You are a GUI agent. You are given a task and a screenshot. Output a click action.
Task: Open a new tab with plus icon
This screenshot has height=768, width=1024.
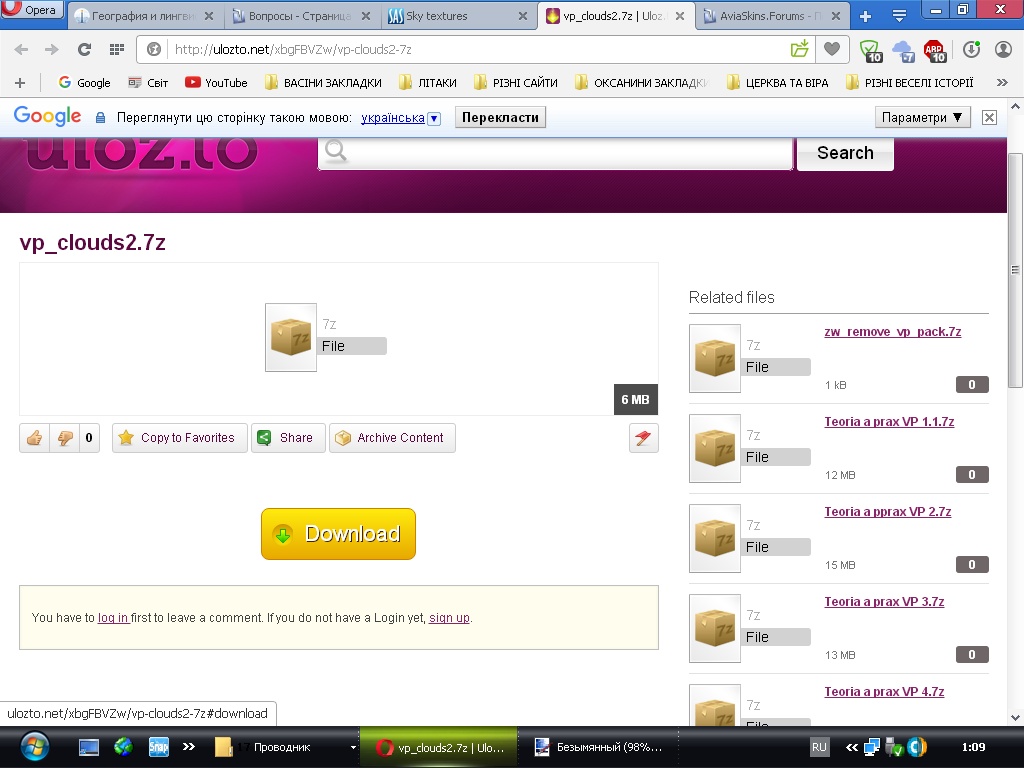865,16
